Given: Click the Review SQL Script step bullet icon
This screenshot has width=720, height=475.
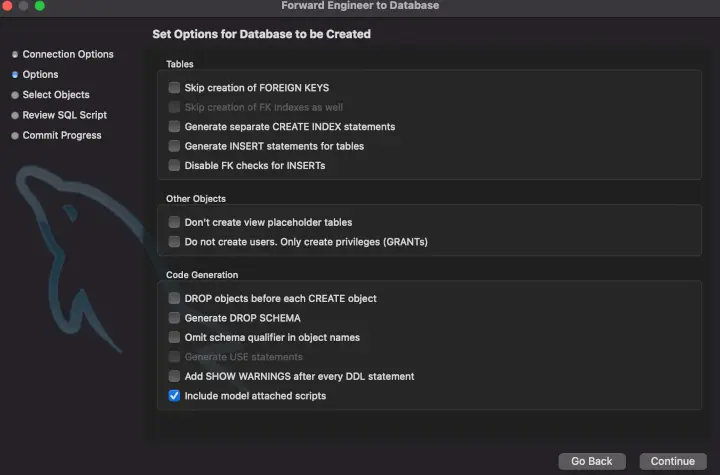Looking at the screenshot, I should click(14, 115).
